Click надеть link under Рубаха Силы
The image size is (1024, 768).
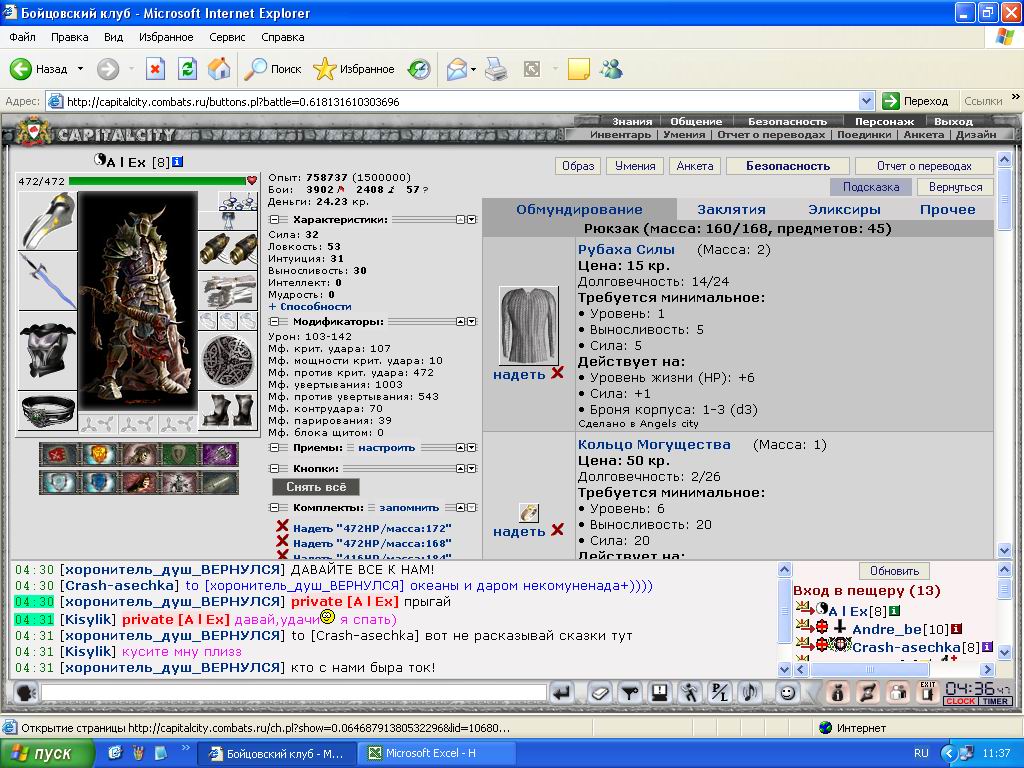point(519,374)
